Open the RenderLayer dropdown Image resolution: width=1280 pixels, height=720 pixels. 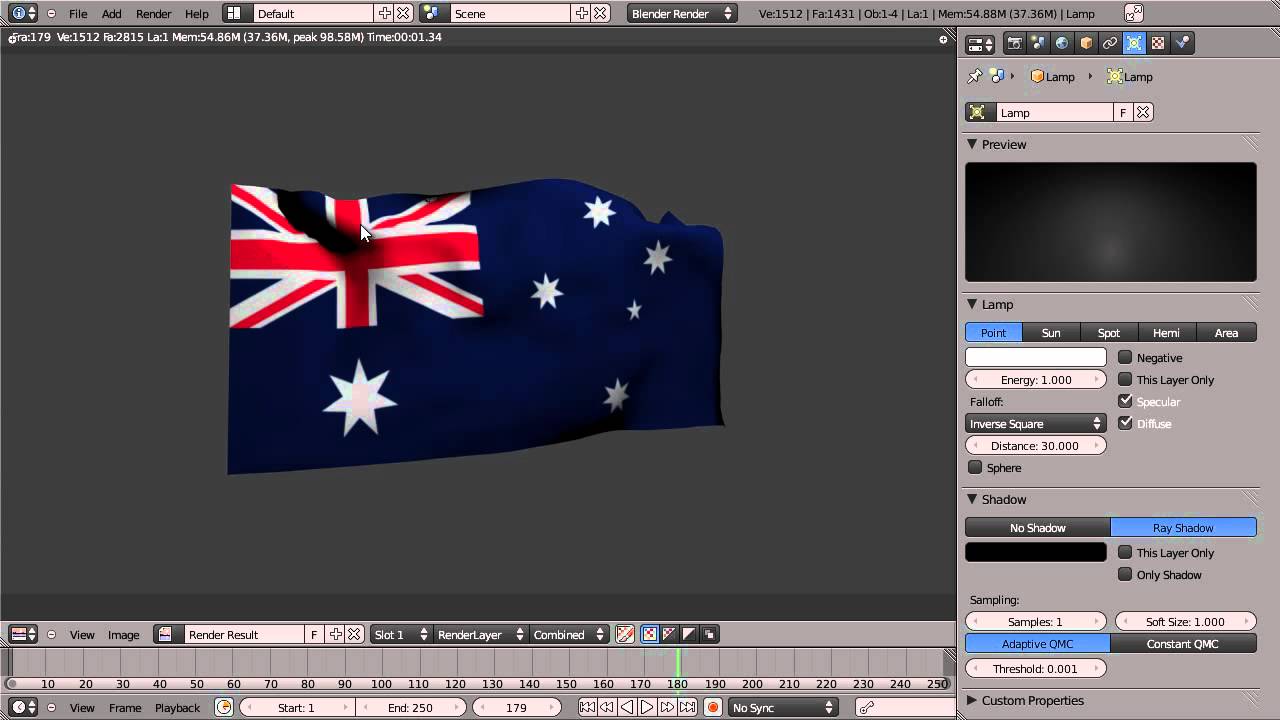tap(480, 634)
